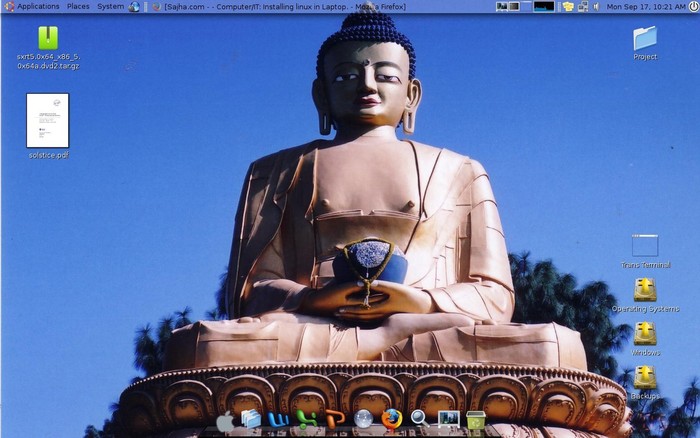Click the power button in top panel
This screenshot has height=438, width=700.
pos(693,6)
